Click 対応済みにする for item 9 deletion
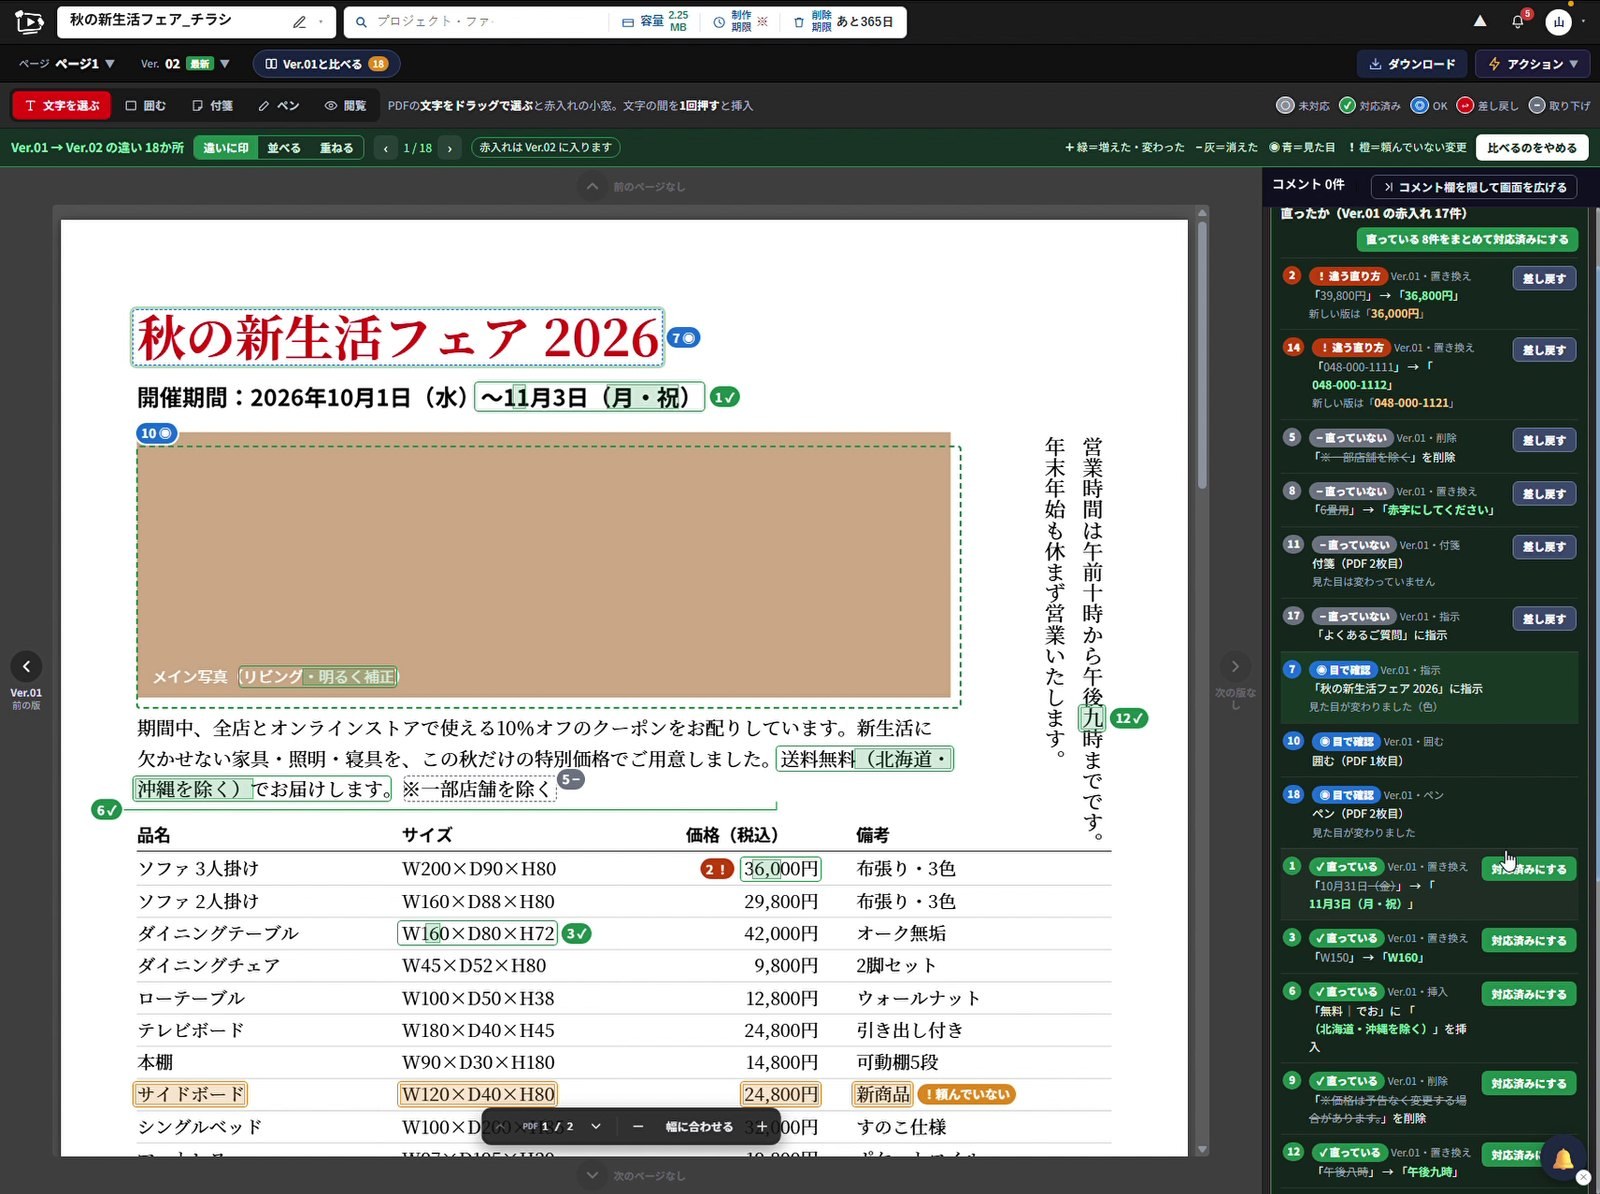Screen dimensions: 1600x1194 click(1529, 1084)
